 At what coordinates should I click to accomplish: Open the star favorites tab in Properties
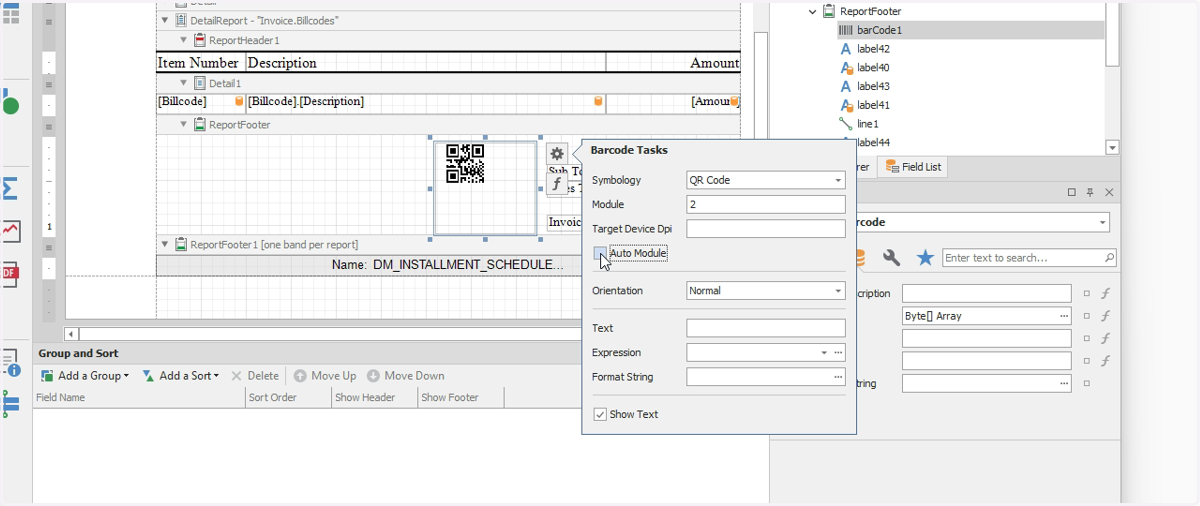(x=925, y=258)
